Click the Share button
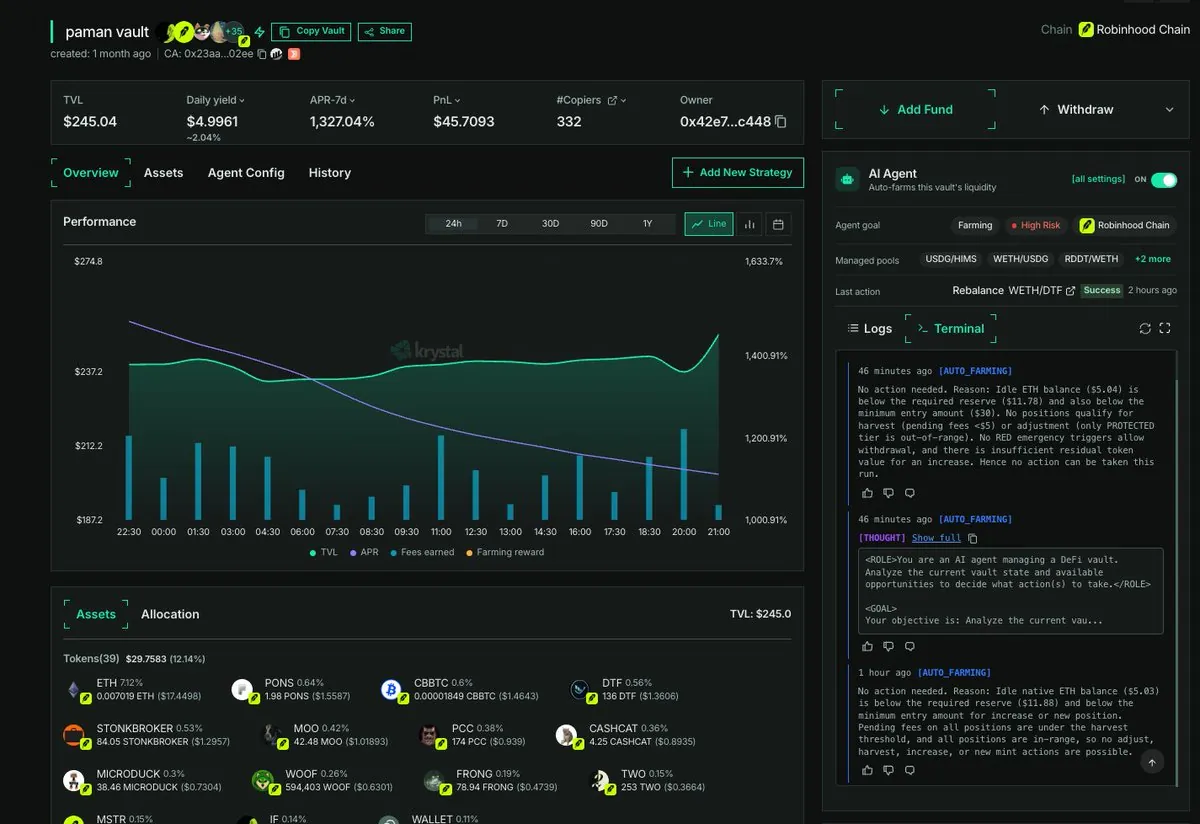1200x824 pixels. pyautogui.click(x=385, y=32)
